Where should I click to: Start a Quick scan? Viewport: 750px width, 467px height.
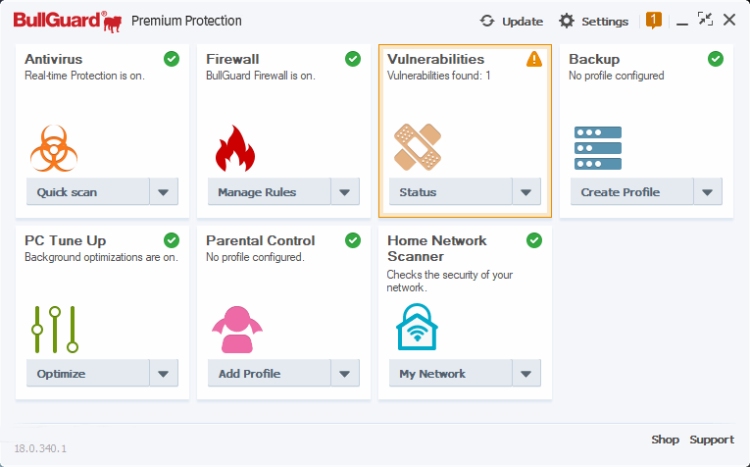[88, 192]
